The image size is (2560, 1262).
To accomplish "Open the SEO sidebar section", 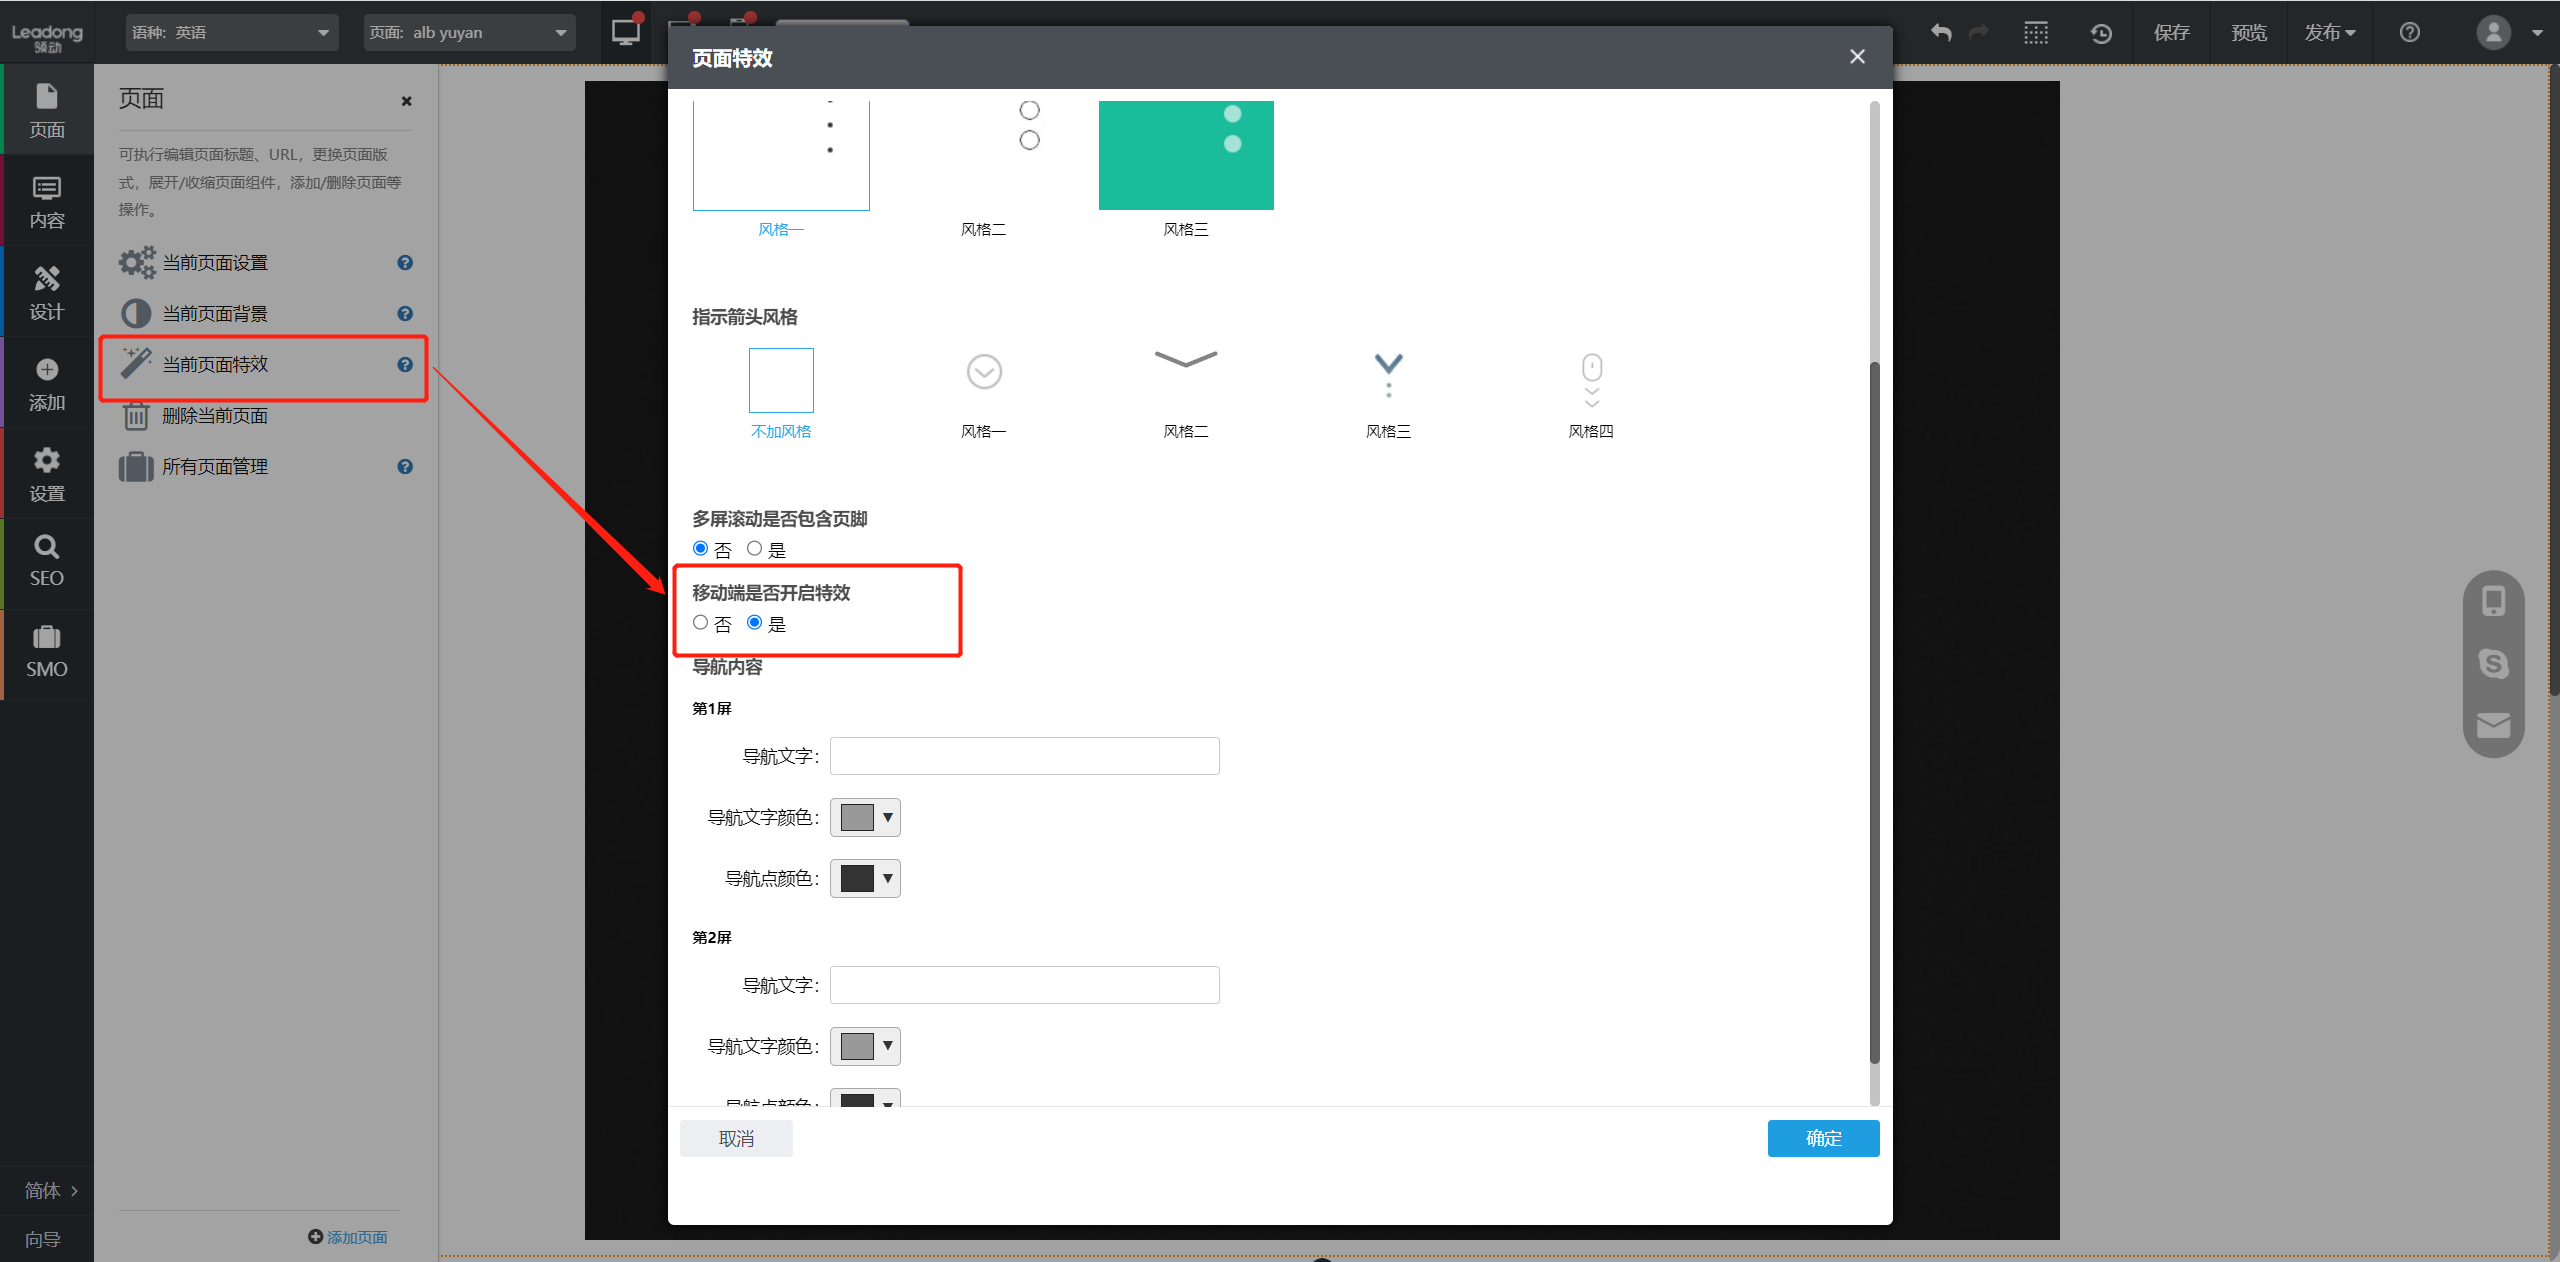I will coord(46,561).
